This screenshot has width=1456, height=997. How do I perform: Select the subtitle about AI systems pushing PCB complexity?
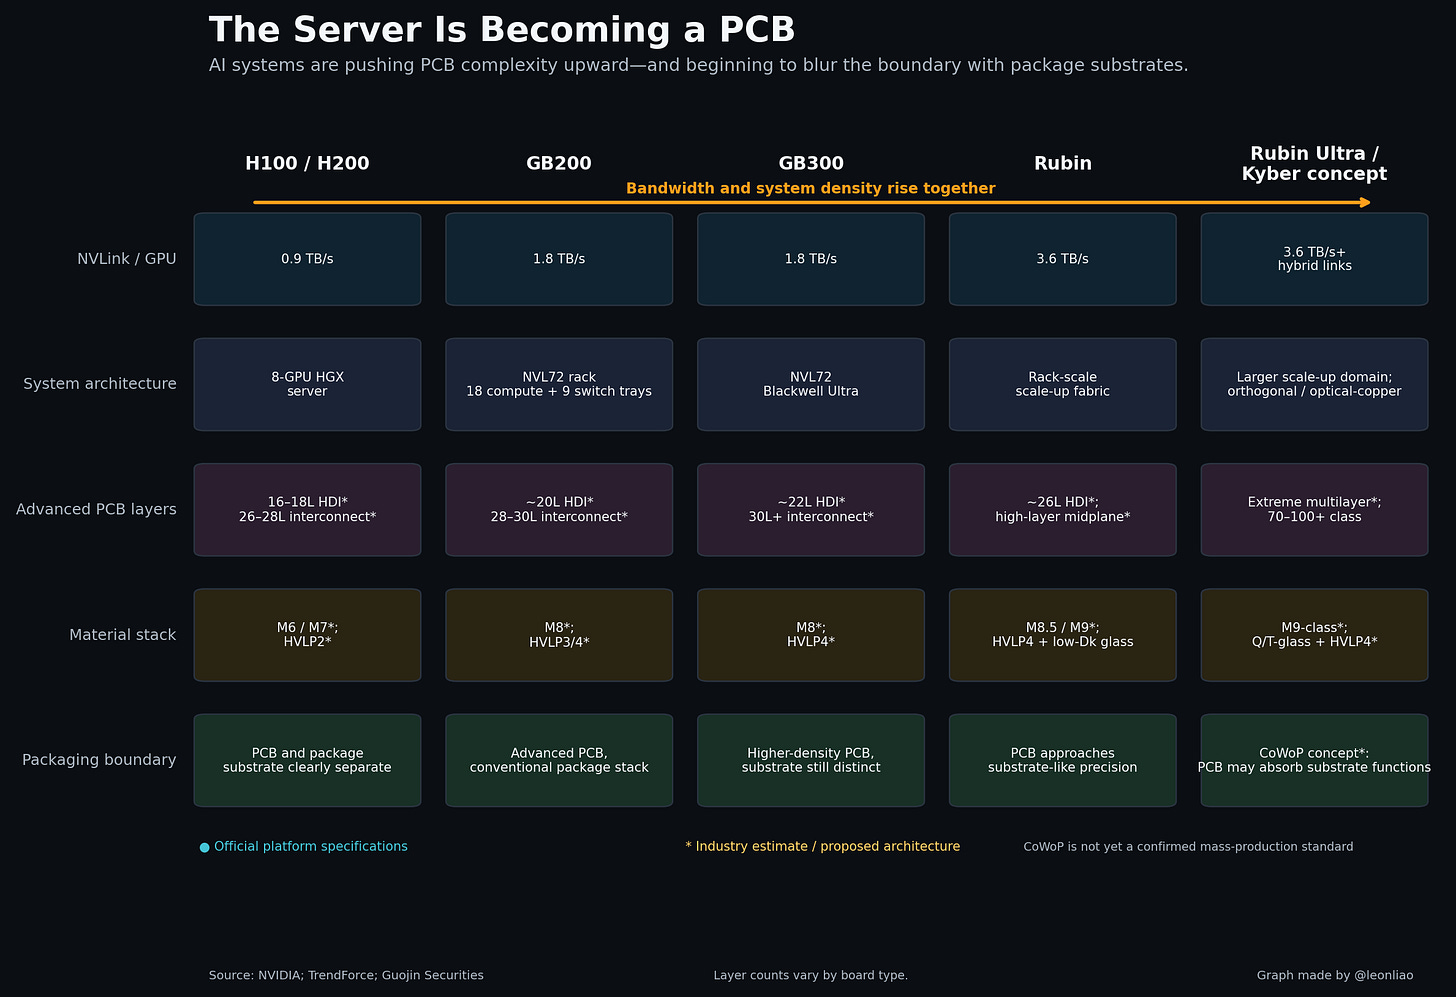[x=698, y=66]
